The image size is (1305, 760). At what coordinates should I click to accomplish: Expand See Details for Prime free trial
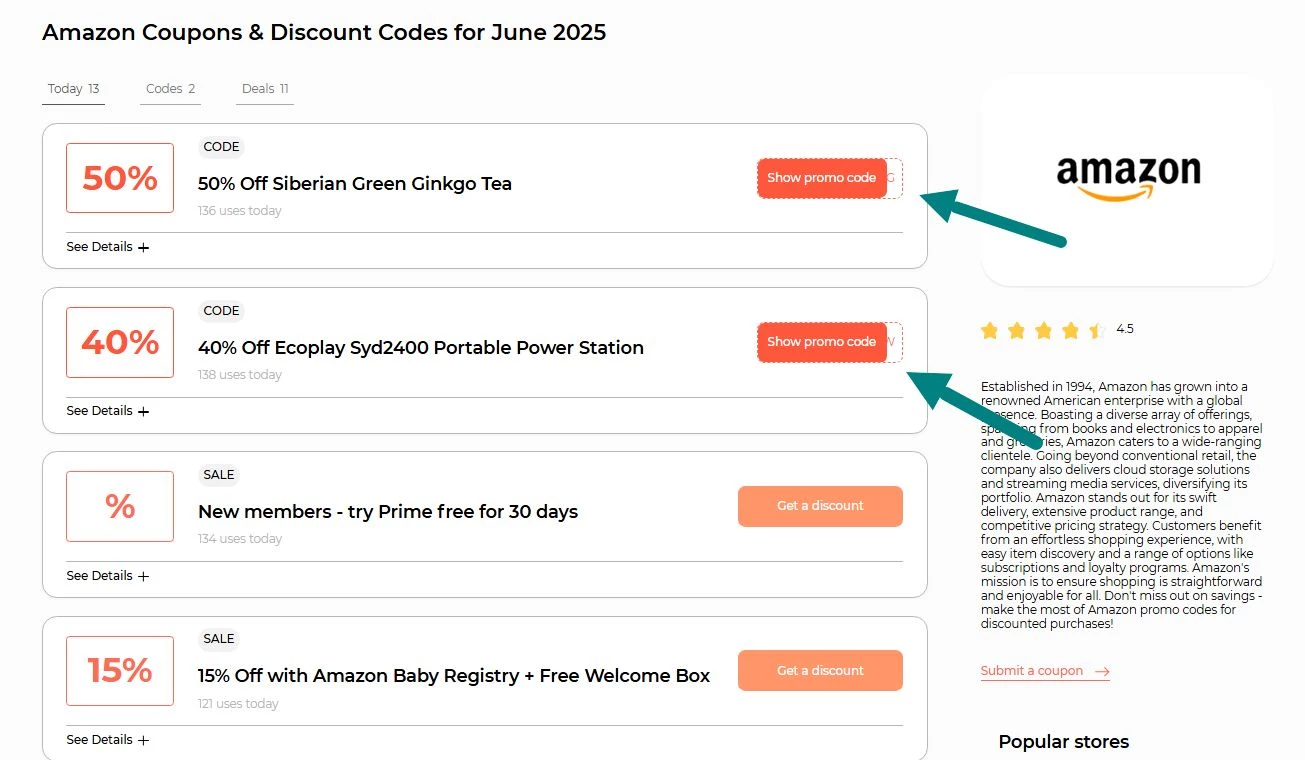[x=107, y=576]
